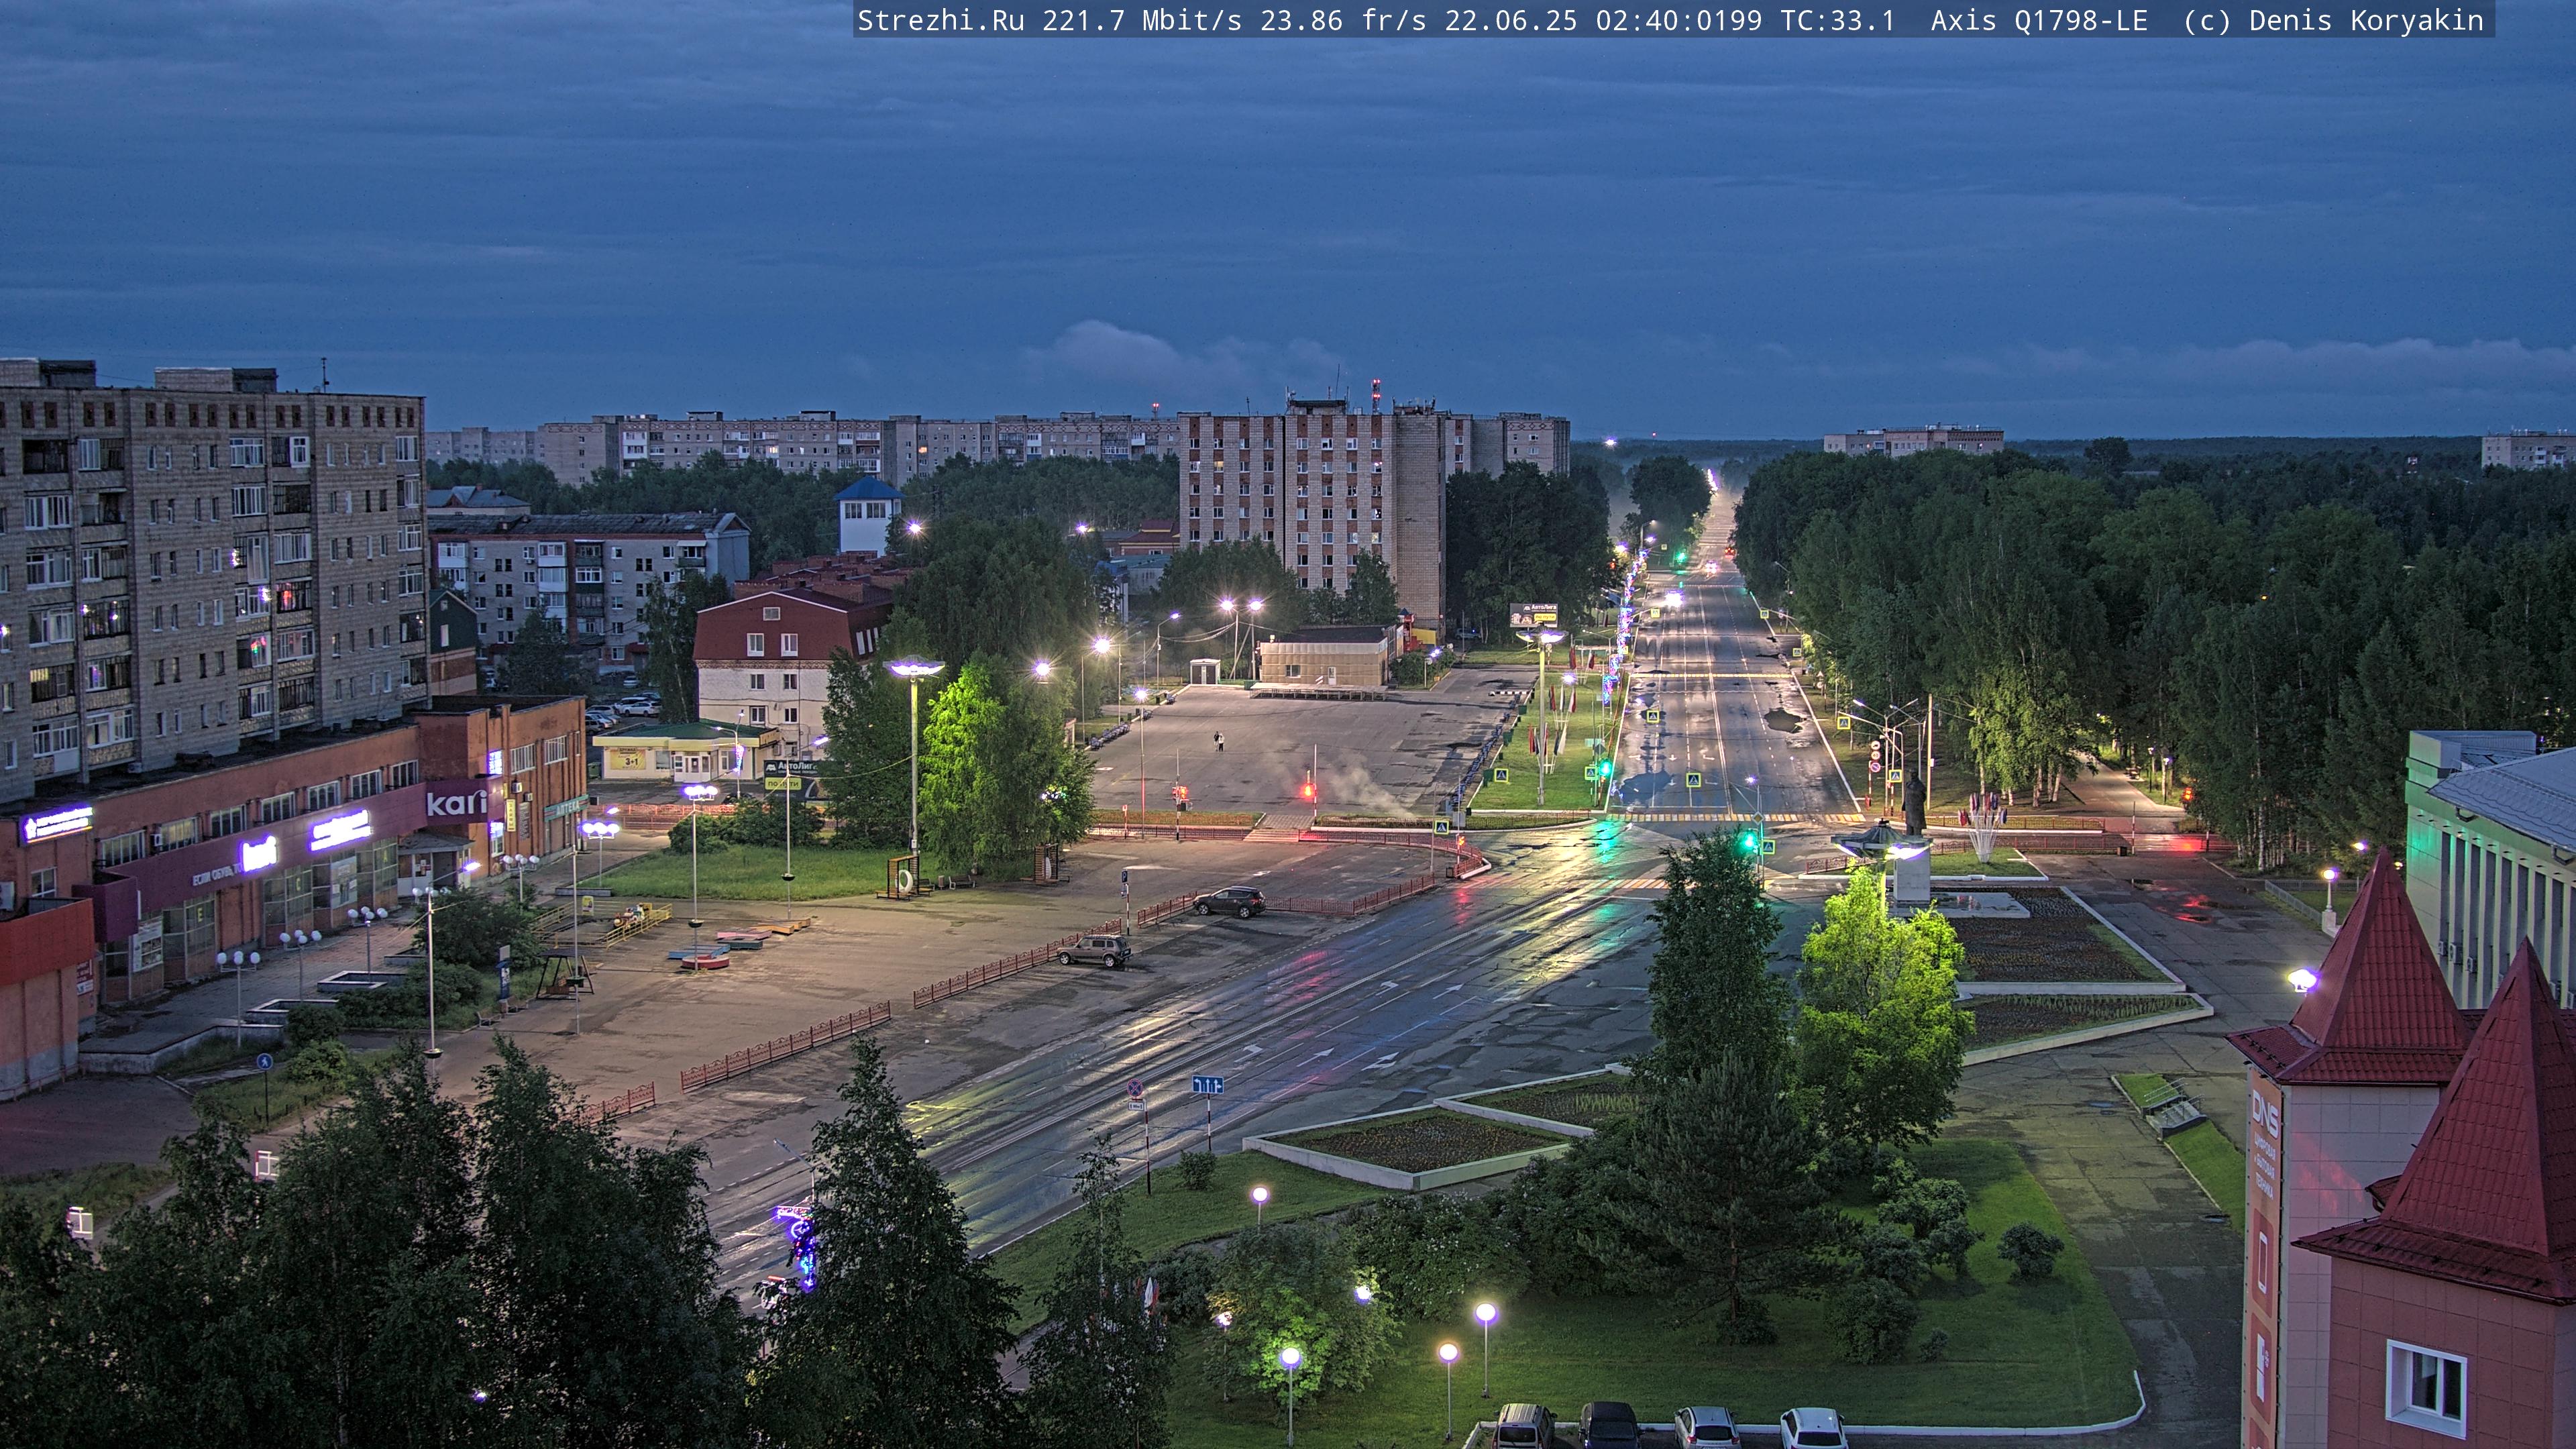
Task: Click the 22.06.25 date stamp
Action: [x=1511, y=21]
